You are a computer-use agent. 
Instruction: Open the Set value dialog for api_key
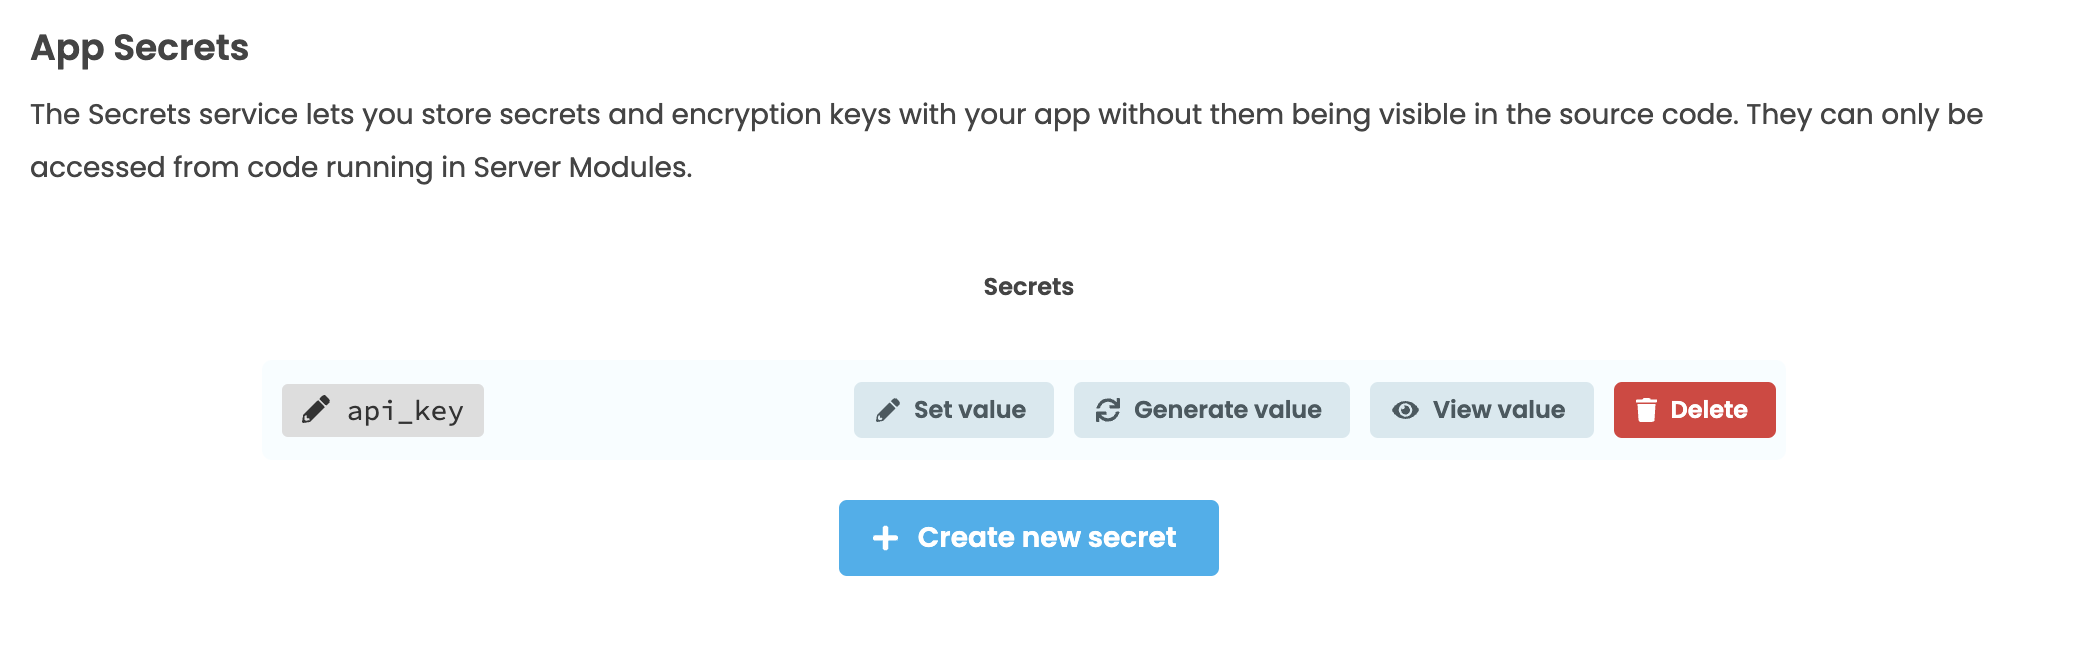pyautogui.click(x=954, y=409)
